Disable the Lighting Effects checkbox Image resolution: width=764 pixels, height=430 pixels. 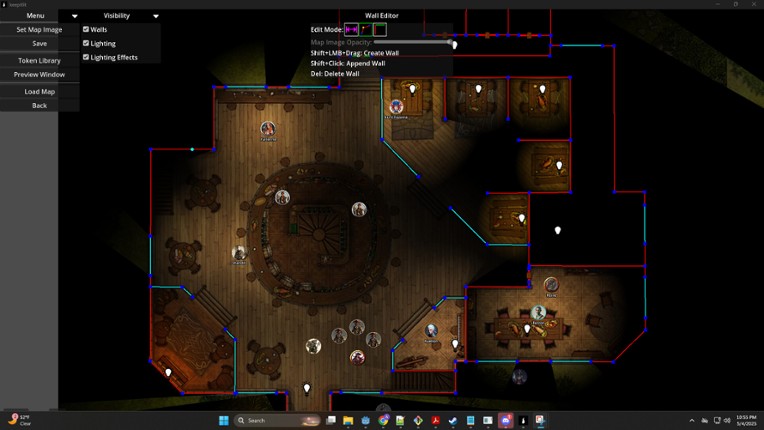coord(86,58)
